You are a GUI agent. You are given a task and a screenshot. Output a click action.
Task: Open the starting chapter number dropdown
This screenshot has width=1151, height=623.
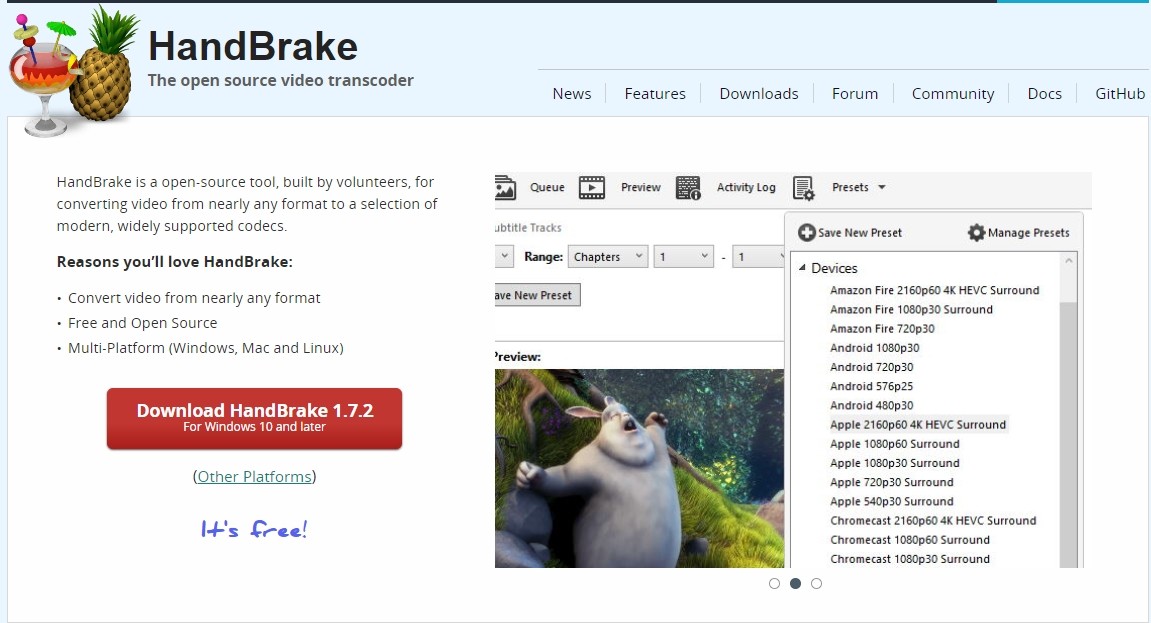683,256
